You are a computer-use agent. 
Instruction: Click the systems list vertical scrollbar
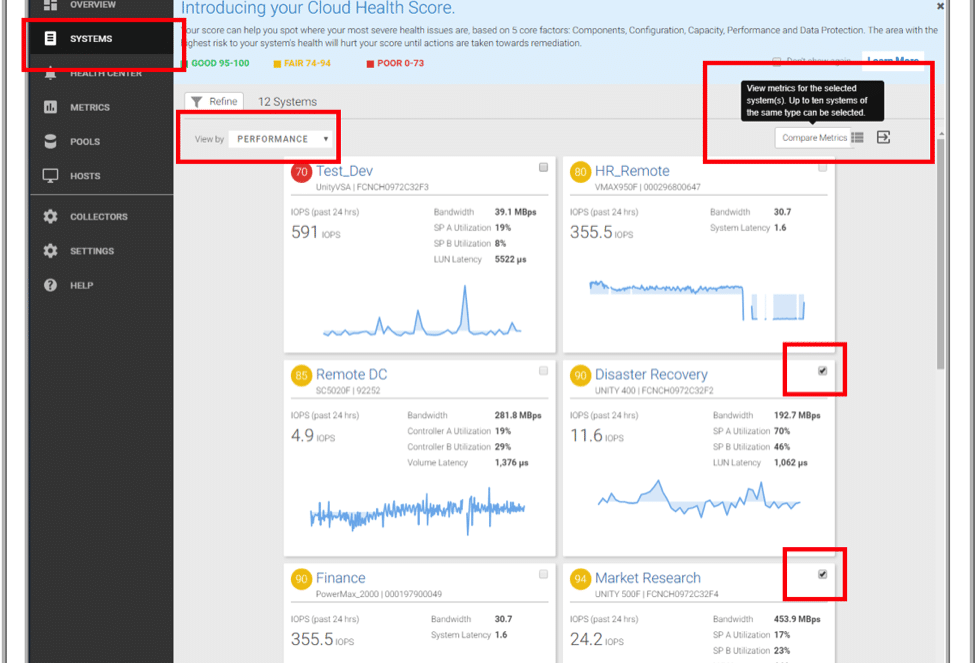tap(941, 253)
